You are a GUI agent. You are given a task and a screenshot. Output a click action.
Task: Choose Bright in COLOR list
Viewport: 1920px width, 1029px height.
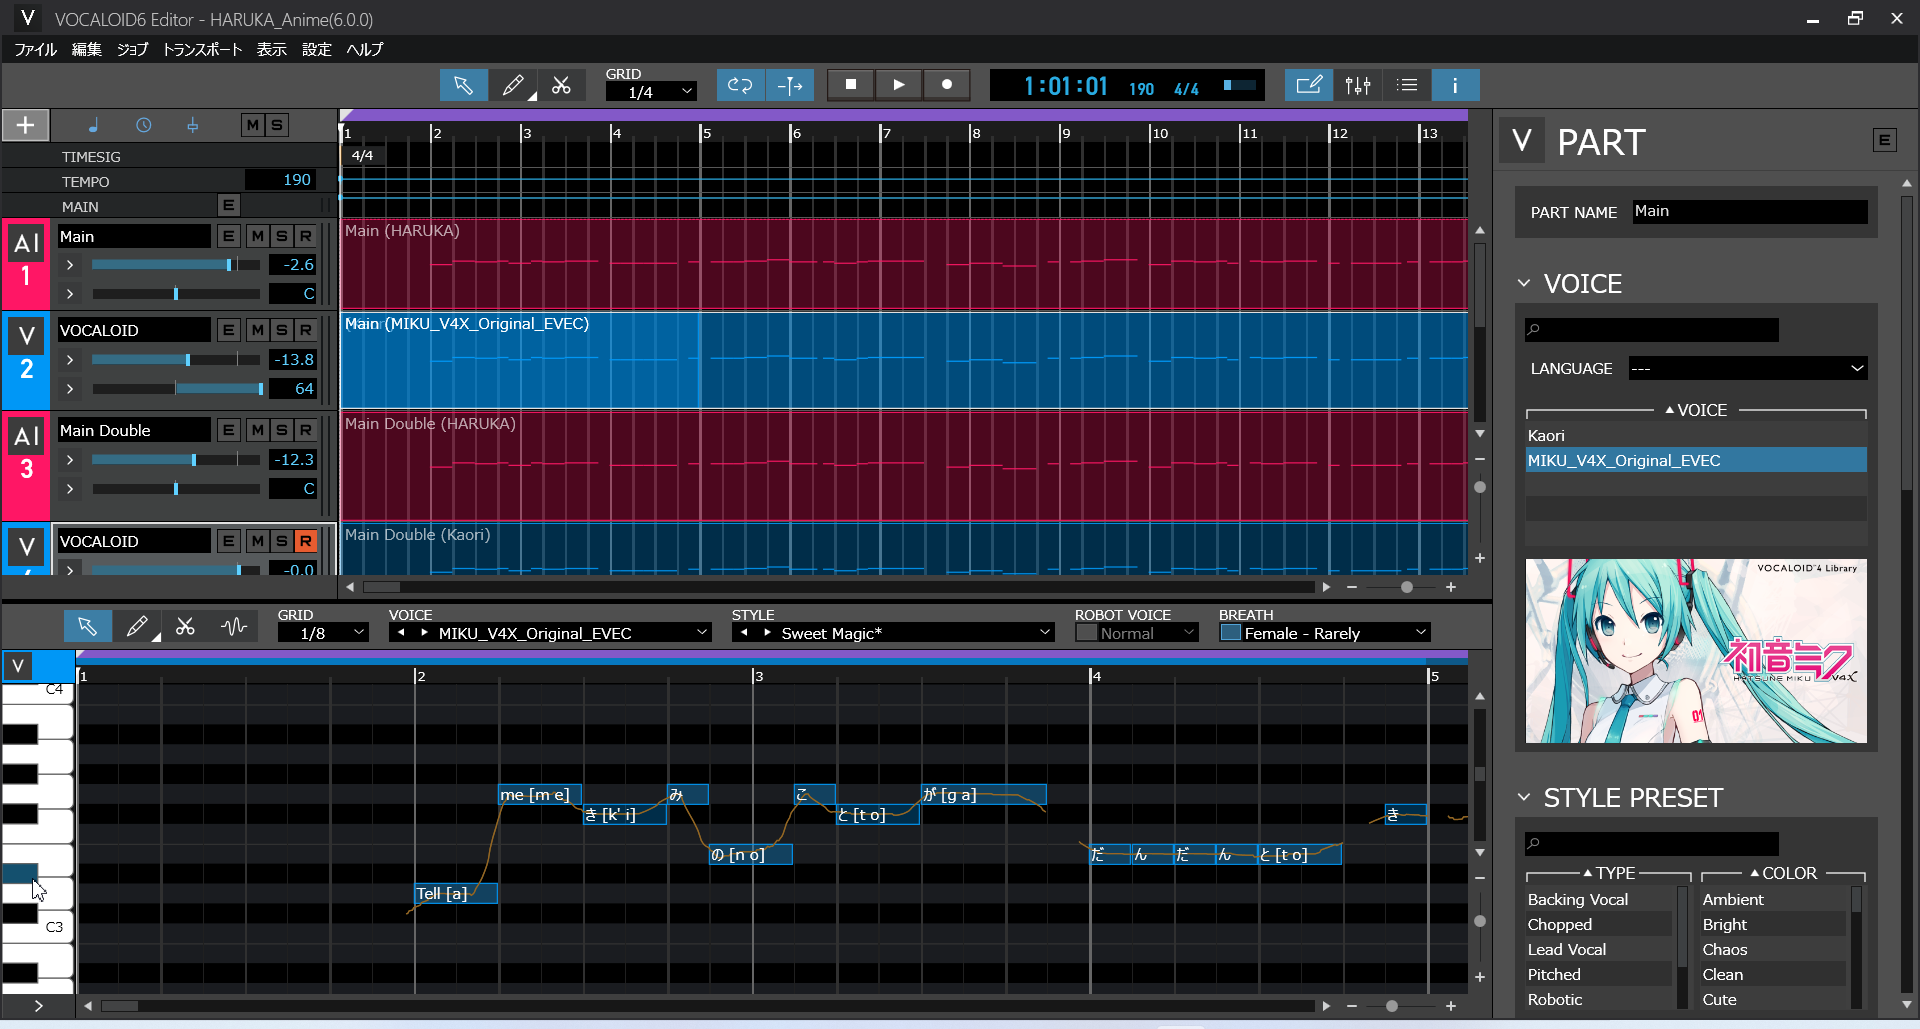(x=1773, y=924)
